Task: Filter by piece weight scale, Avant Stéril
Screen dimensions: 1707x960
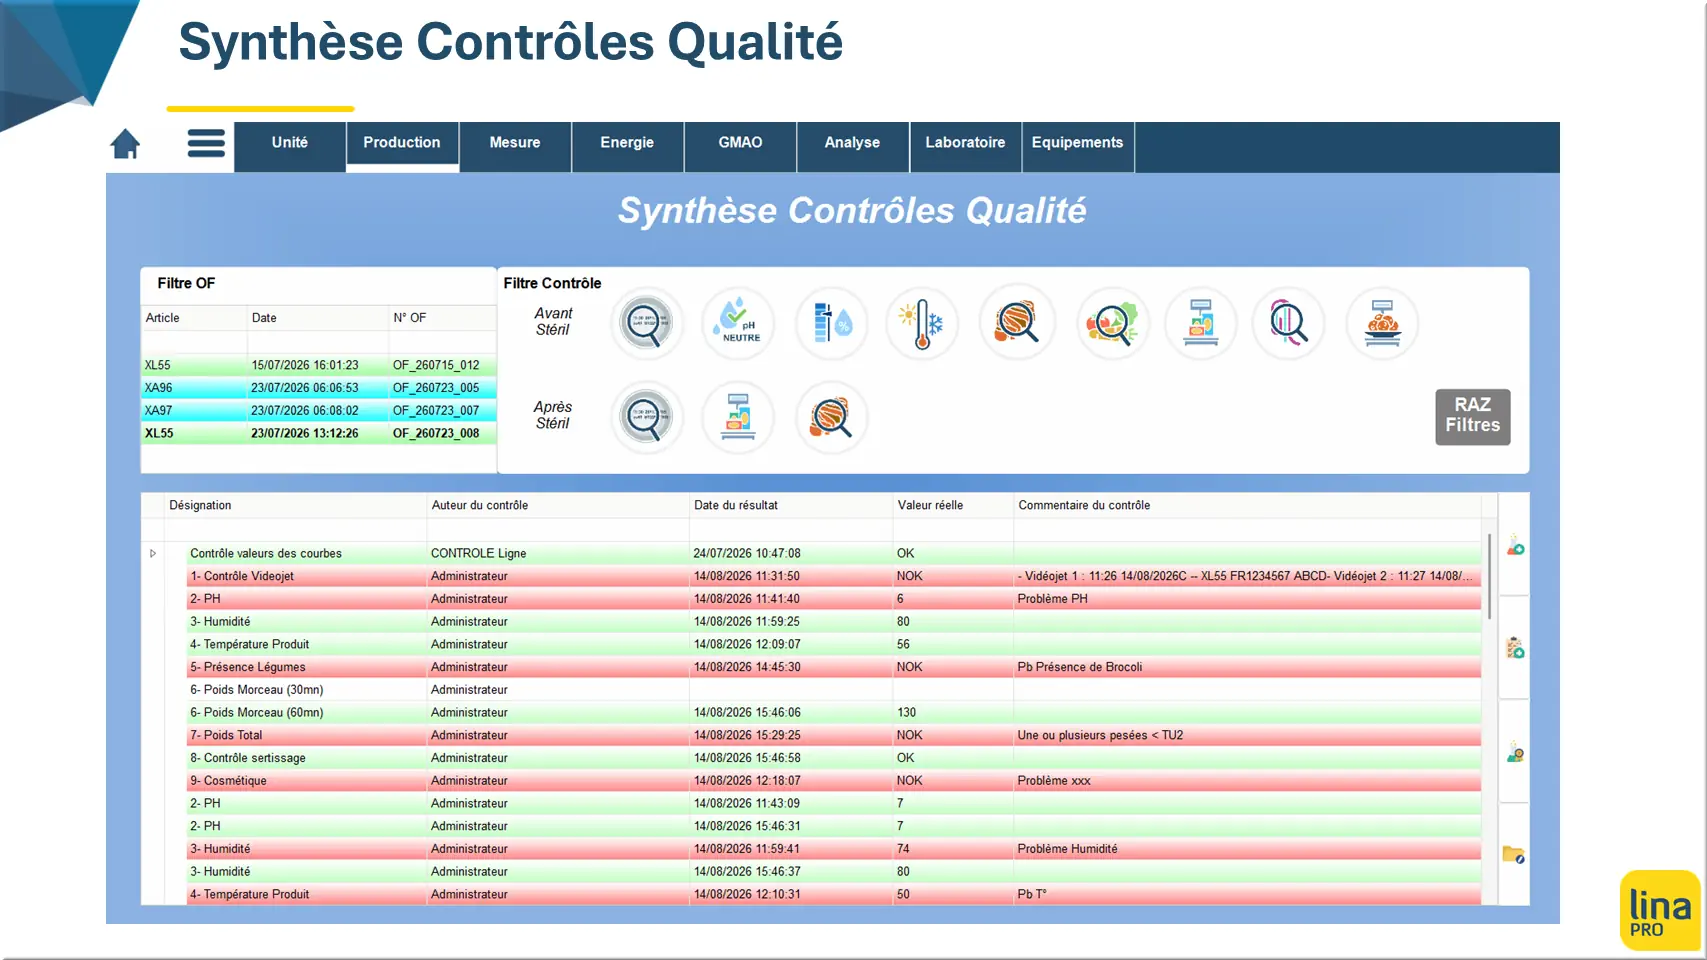Action: (x=1201, y=323)
